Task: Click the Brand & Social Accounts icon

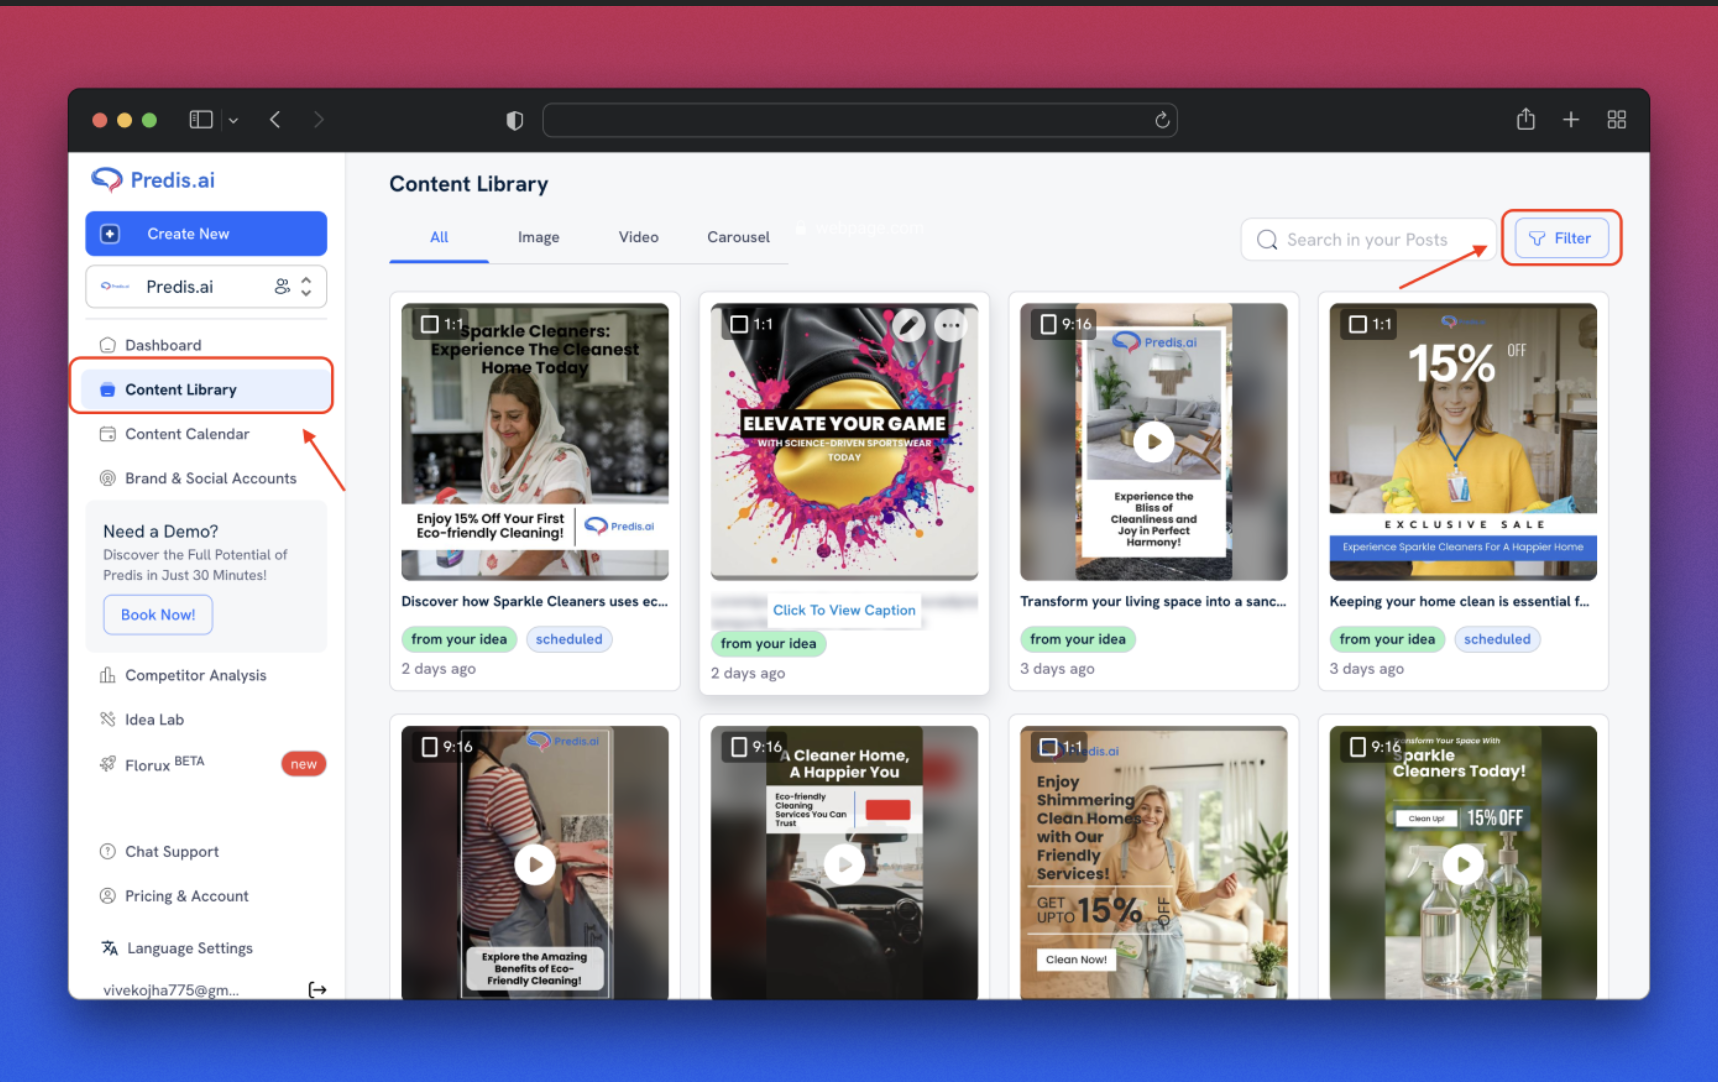Action: (108, 478)
